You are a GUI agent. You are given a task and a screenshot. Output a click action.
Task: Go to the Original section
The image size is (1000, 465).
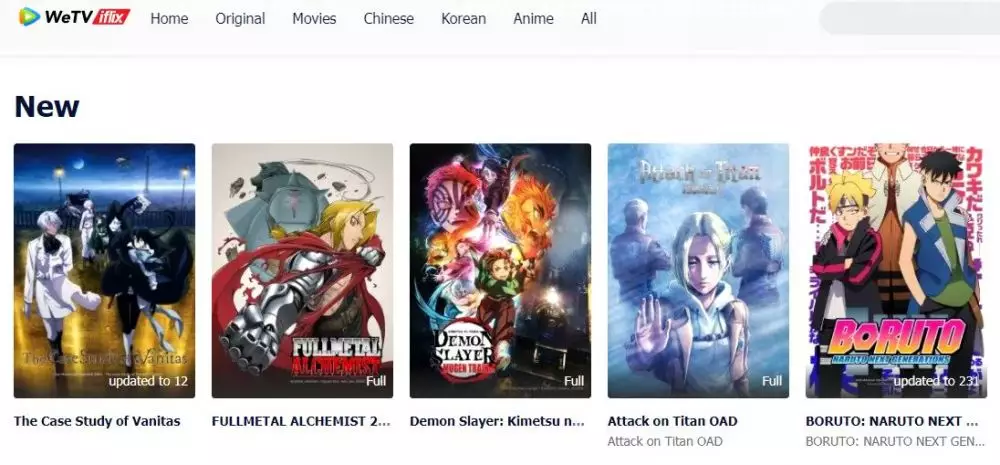[x=240, y=19]
